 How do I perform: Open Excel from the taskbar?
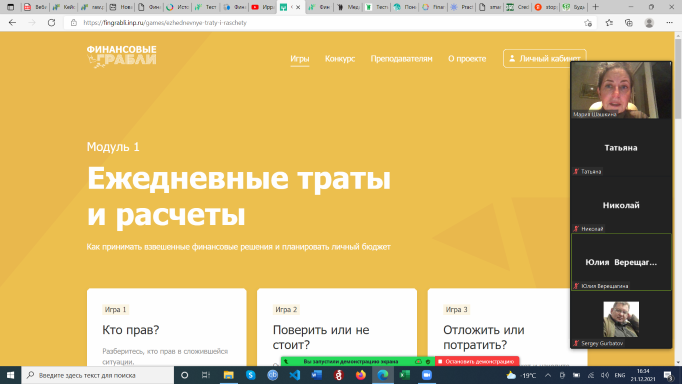coord(405,375)
